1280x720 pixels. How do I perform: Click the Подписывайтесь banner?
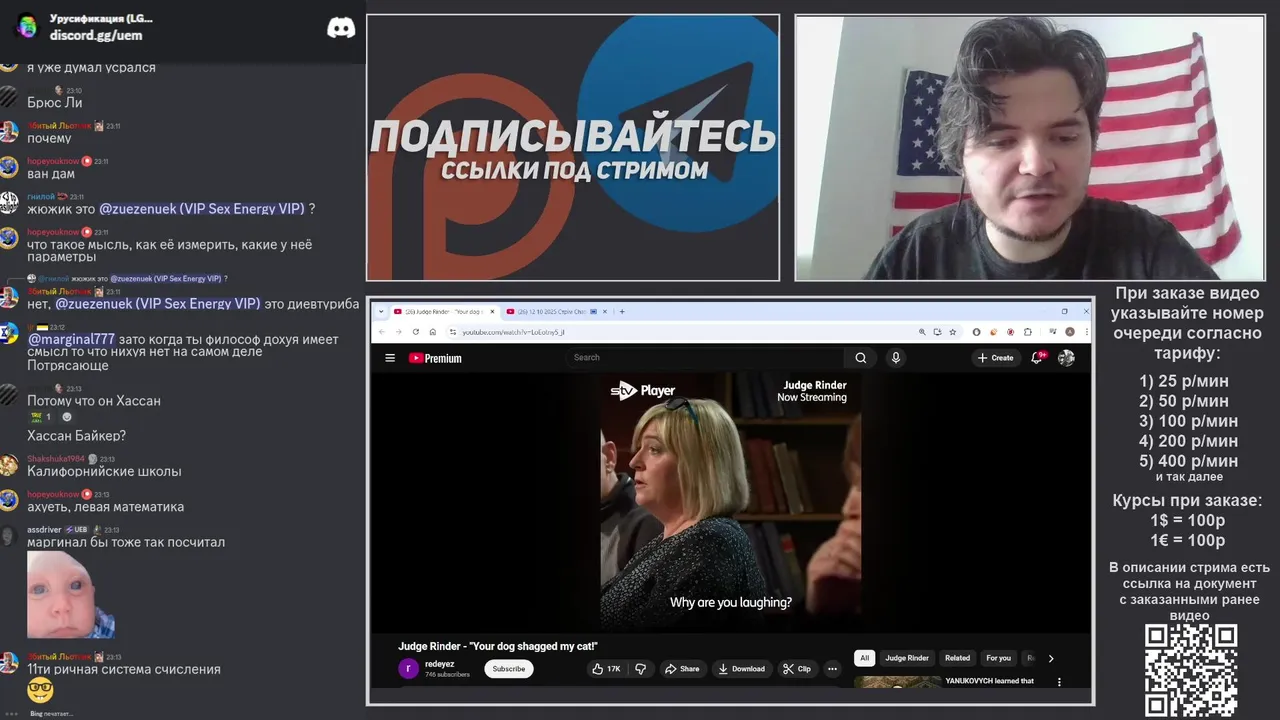coord(573,147)
